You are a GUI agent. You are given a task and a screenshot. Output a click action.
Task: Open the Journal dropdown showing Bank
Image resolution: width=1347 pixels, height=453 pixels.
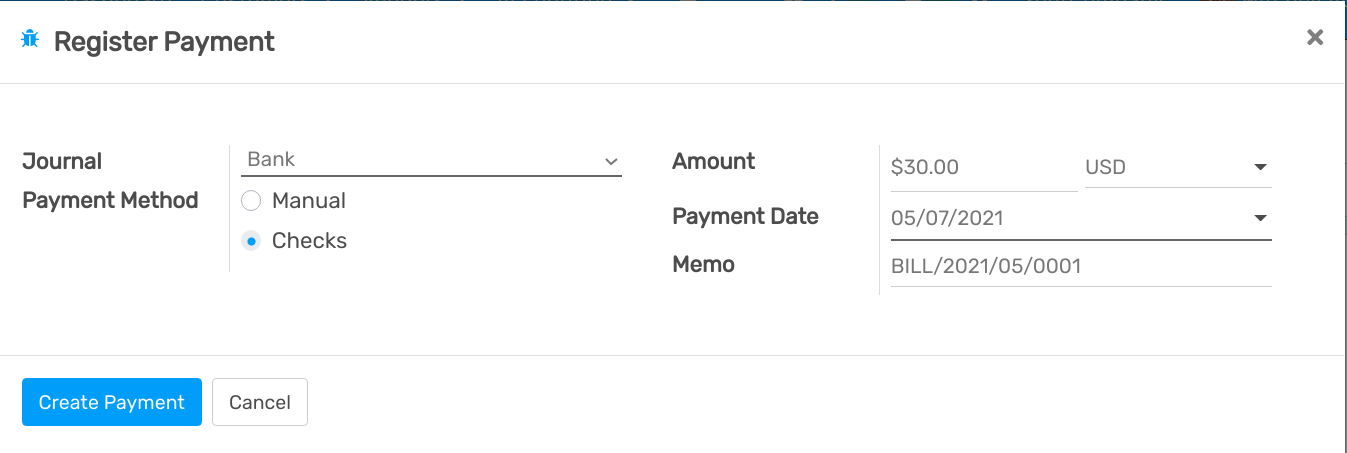[420, 160]
